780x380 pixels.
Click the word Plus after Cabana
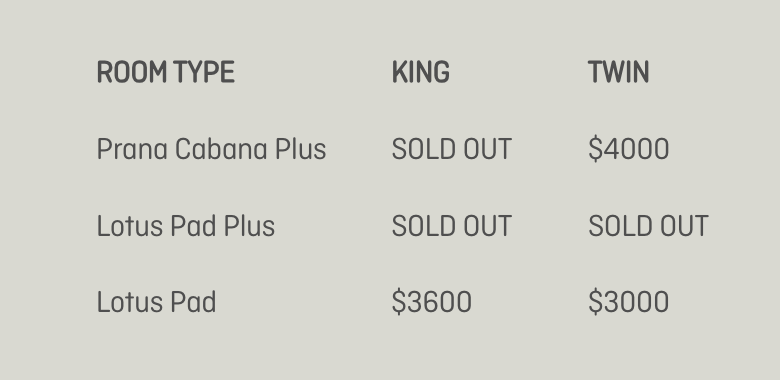point(301,149)
